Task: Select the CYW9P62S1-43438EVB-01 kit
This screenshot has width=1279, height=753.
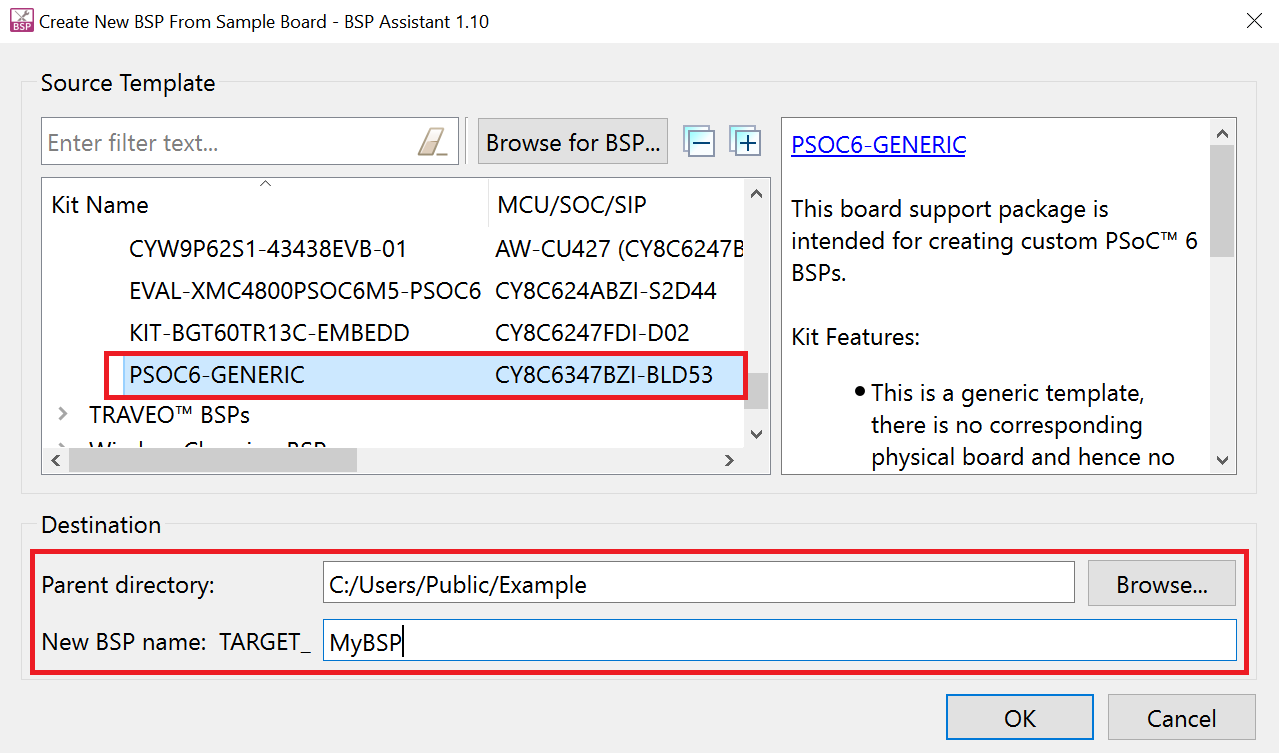Action: pos(268,249)
